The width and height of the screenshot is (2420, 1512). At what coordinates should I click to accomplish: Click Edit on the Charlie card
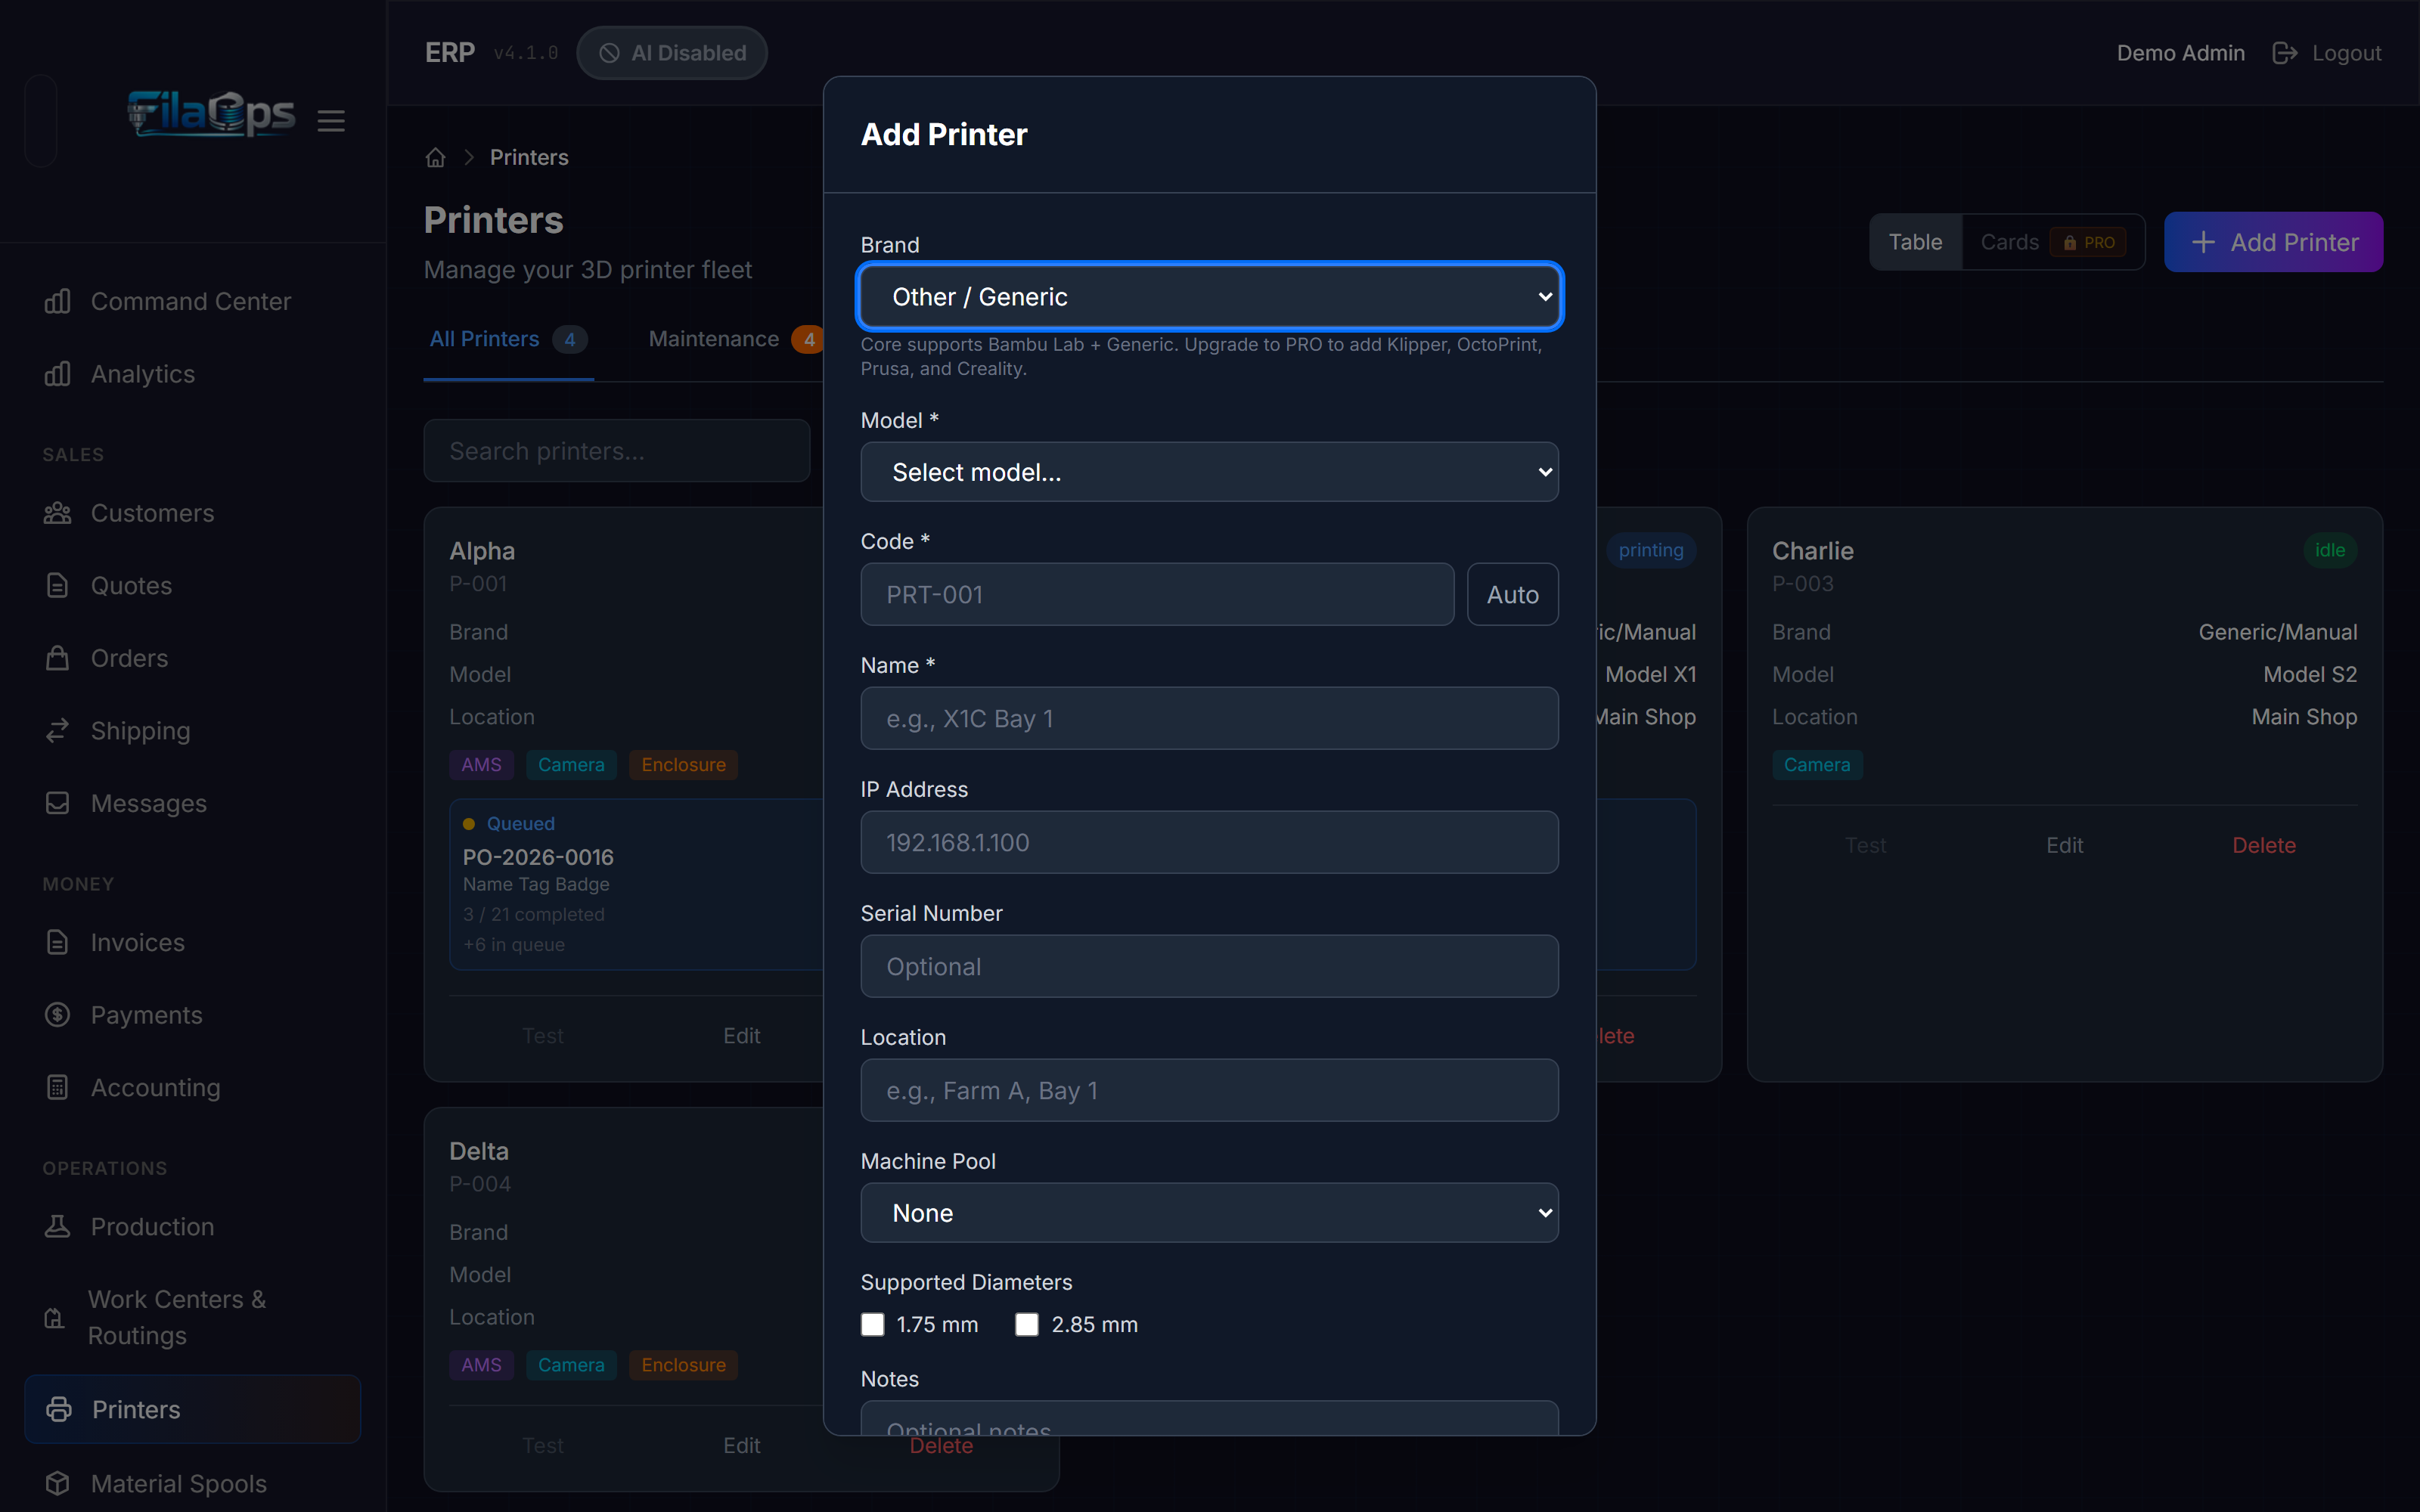(x=2064, y=845)
